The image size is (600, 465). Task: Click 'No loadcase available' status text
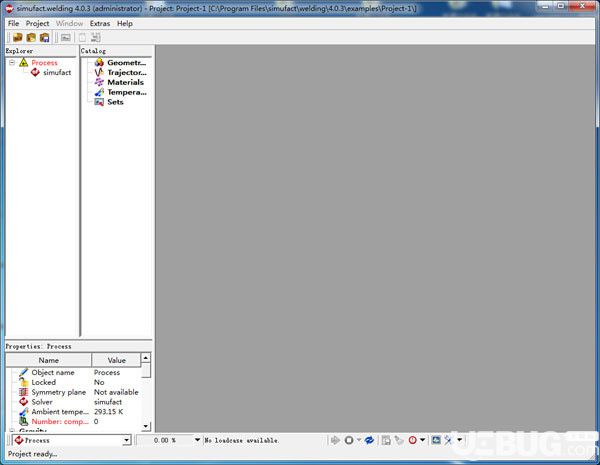point(241,441)
